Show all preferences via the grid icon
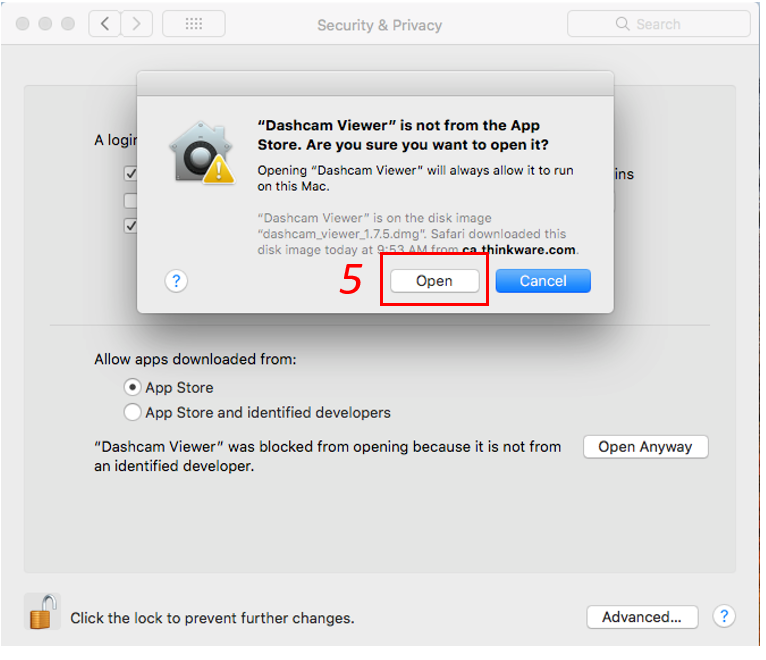766x660 pixels. tap(193, 23)
